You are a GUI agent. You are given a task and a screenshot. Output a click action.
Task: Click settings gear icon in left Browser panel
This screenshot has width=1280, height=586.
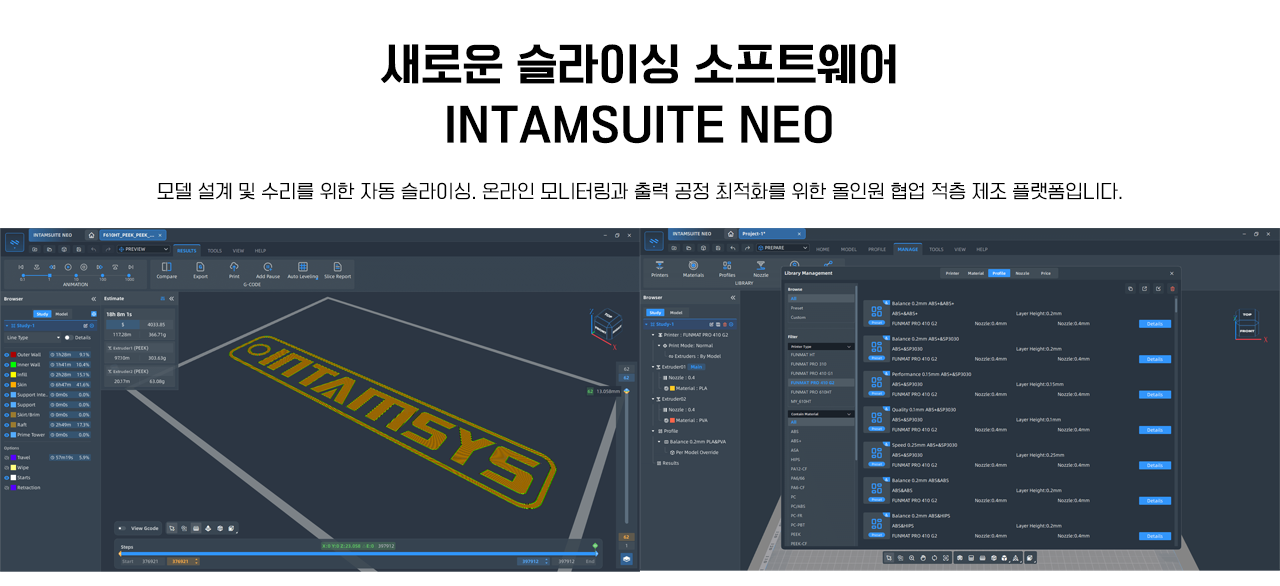coord(94,314)
